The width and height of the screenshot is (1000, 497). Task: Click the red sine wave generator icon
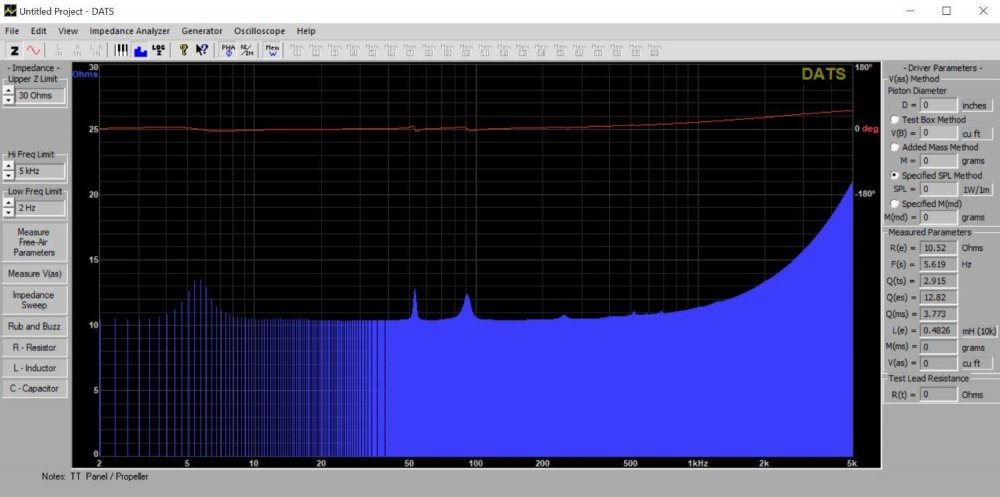pyautogui.click(x=33, y=50)
